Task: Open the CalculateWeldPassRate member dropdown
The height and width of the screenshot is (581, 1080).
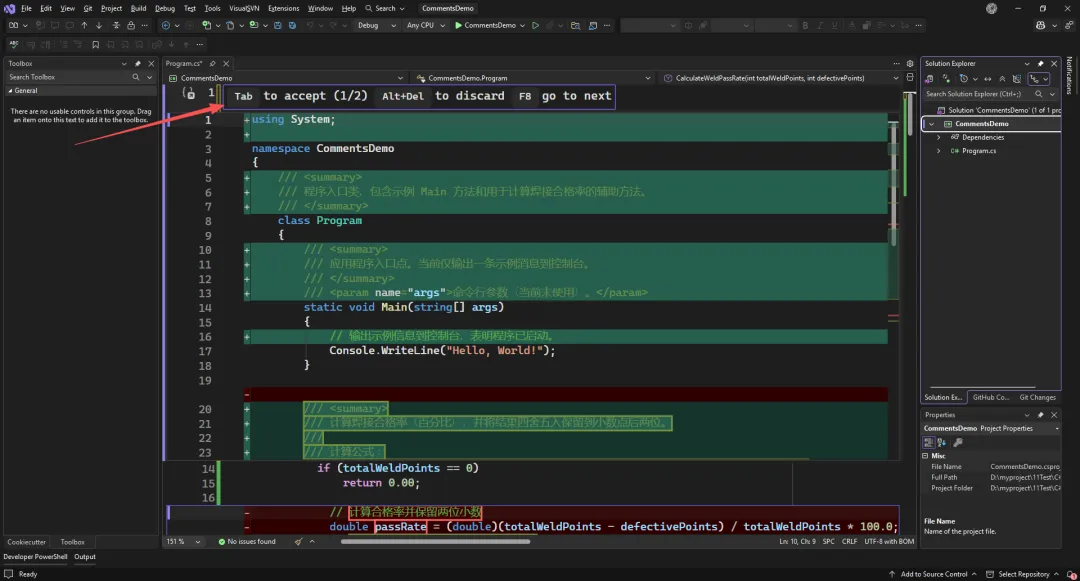Action: [780, 78]
